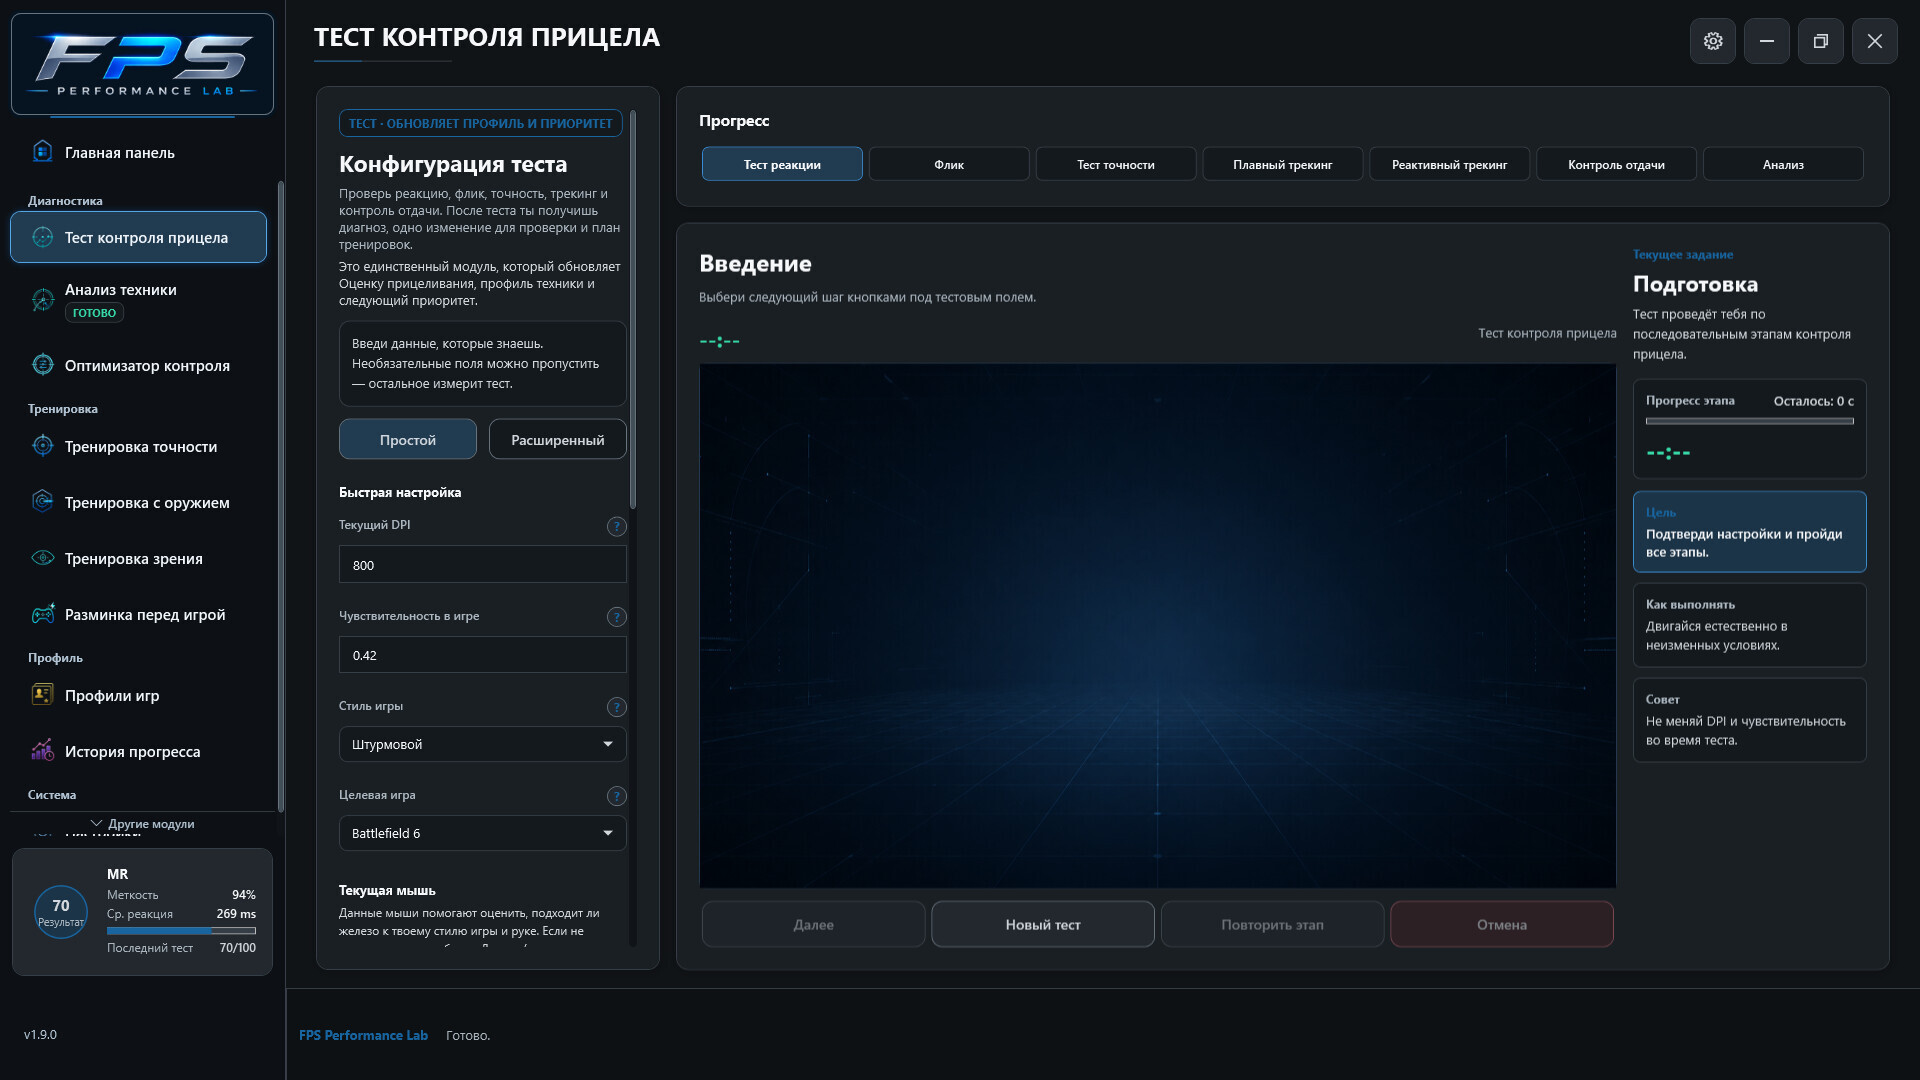The width and height of the screenshot is (1920, 1080).
Task: Click the Текущий DPI input field
Action: point(483,564)
